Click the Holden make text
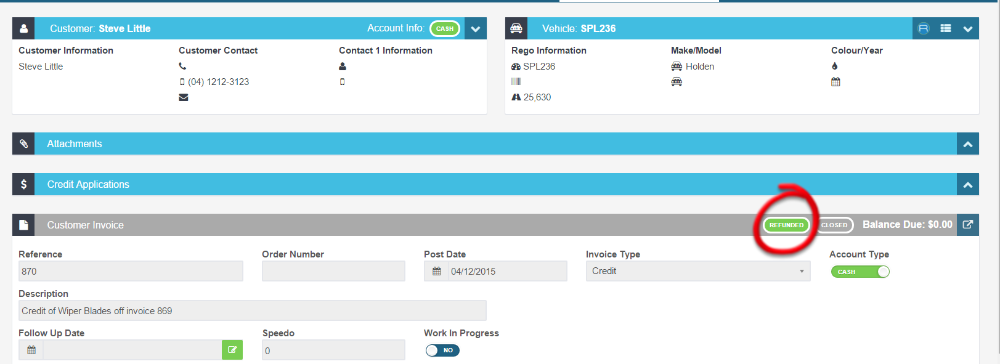Viewport: 1000px width, 364px height. tap(700, 66)
